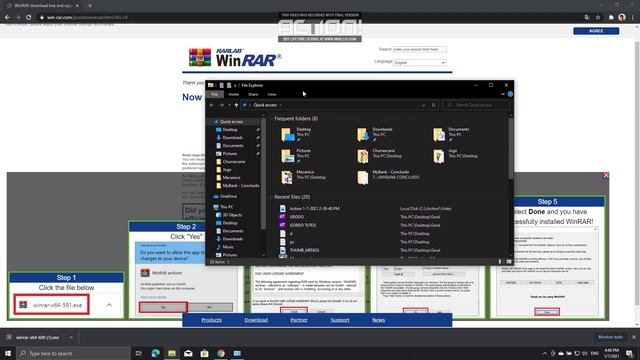The height and width of the screenshot is (360, 640).
Task: Open address bar history dropdown in File Explorer
Action: pyautogui.click(x=423, y=105)
